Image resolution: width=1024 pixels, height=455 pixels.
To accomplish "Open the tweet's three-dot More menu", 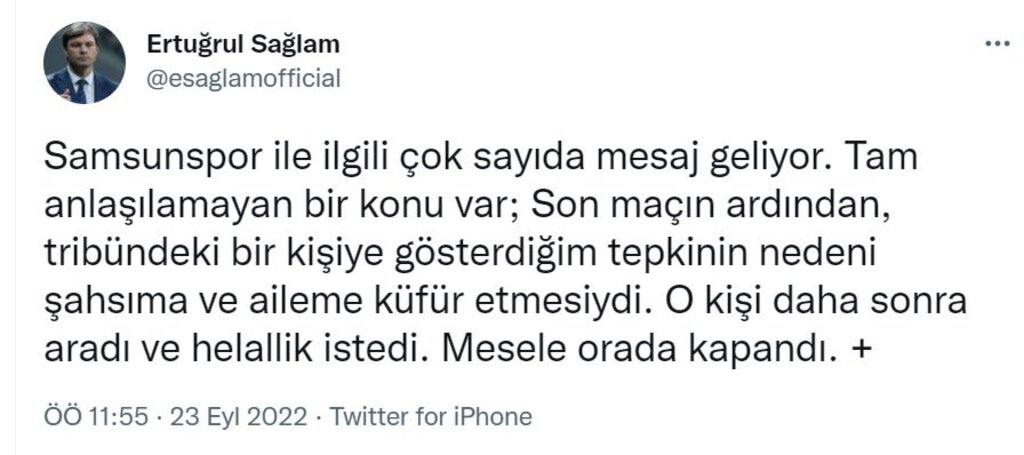I will point(997,45).
